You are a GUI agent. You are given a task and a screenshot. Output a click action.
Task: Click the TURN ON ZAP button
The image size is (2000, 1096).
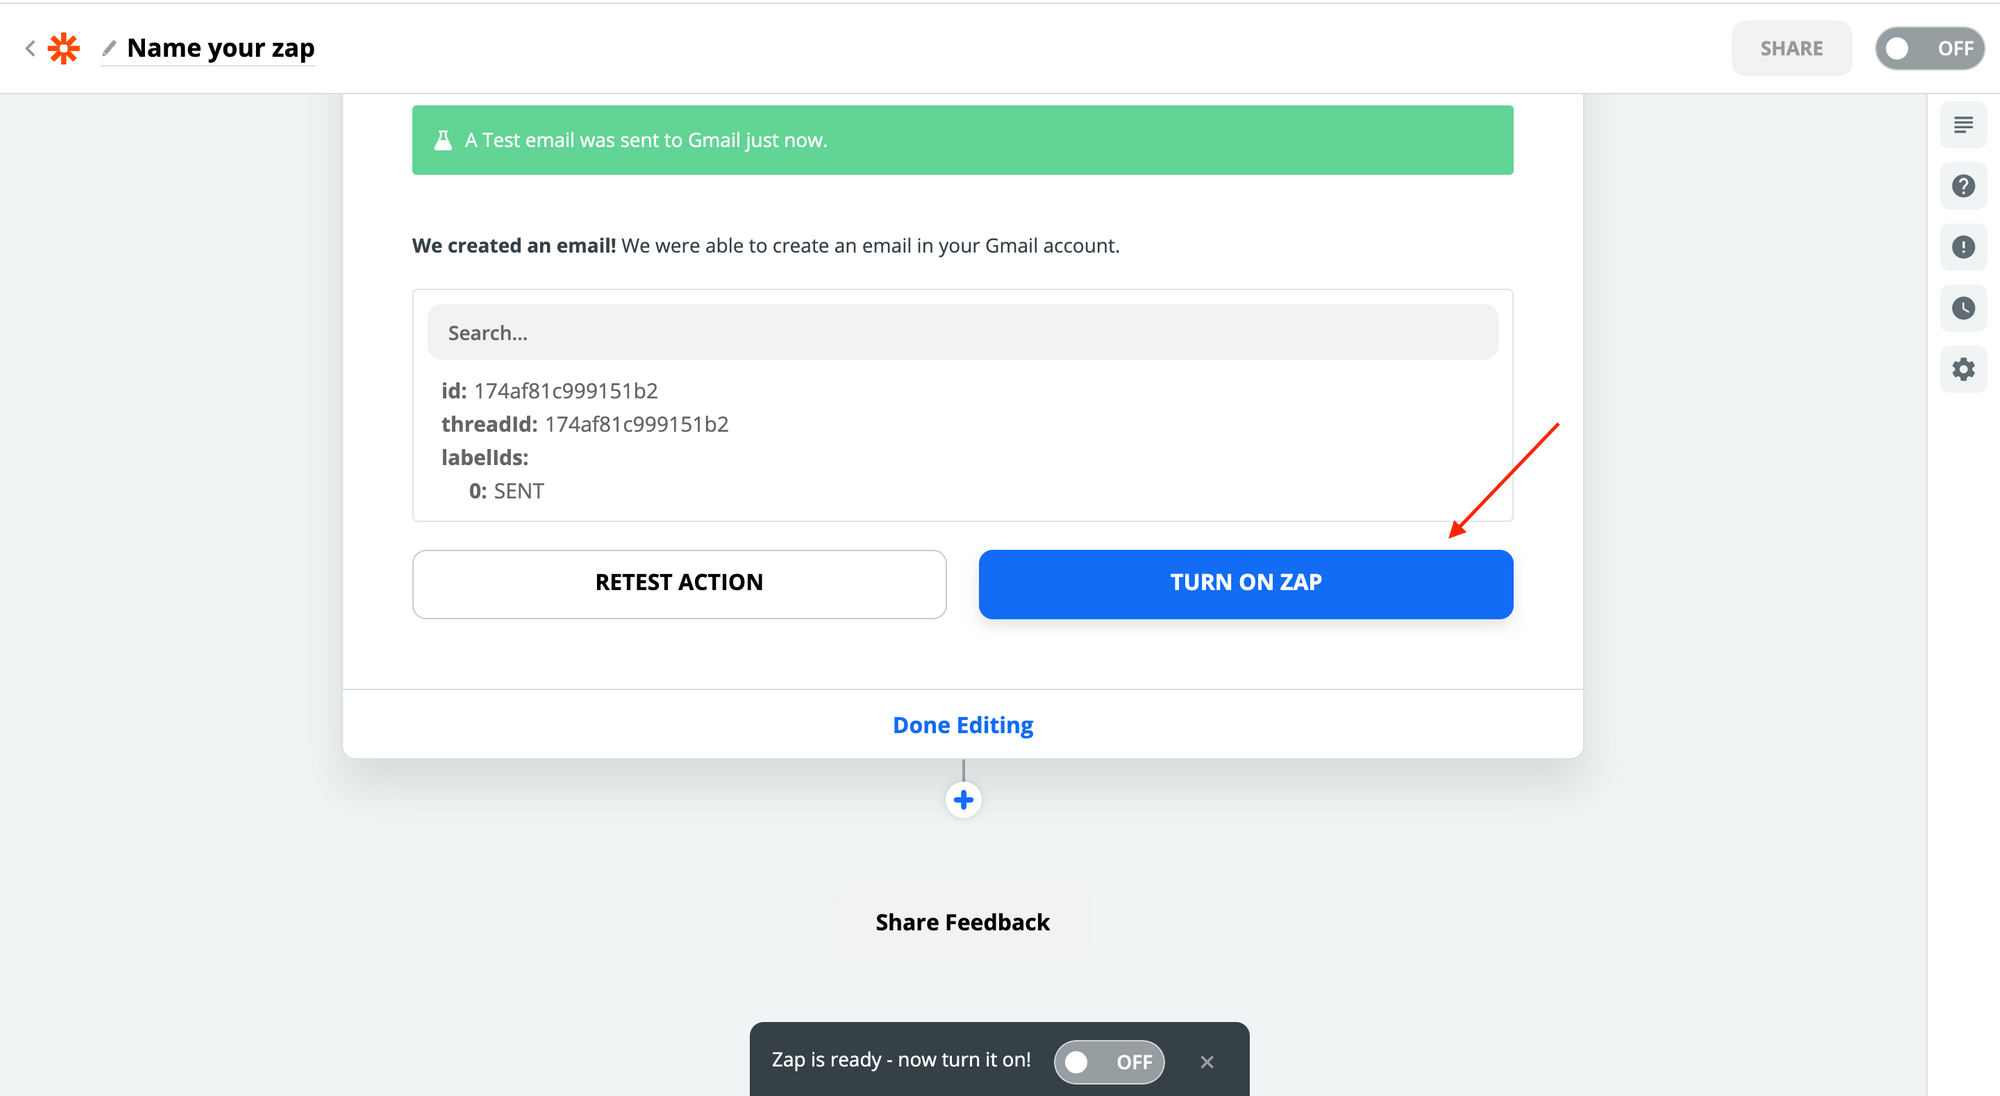[1244, 583]
